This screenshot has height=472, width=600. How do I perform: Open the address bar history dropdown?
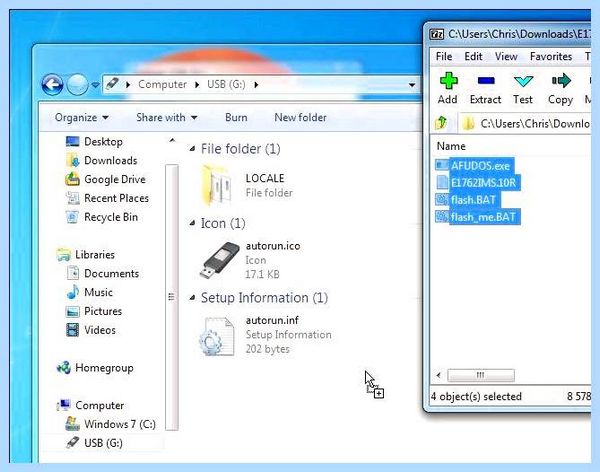coord(412,85)
